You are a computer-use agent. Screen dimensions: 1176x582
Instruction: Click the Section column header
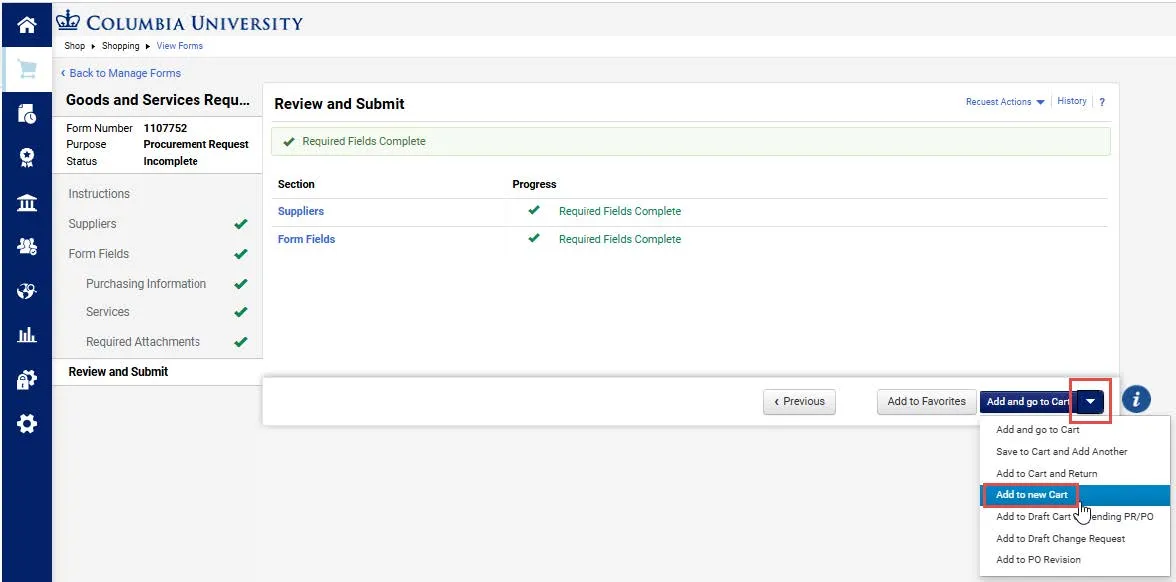point(296,184)
